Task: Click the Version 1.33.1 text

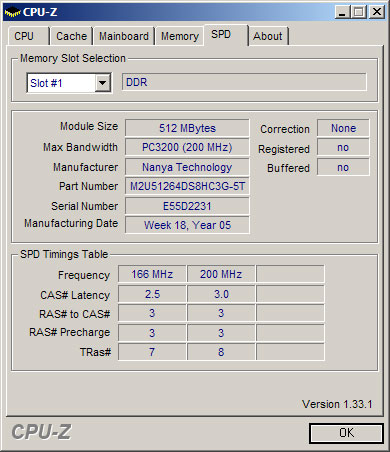Action: coord(337,404)
